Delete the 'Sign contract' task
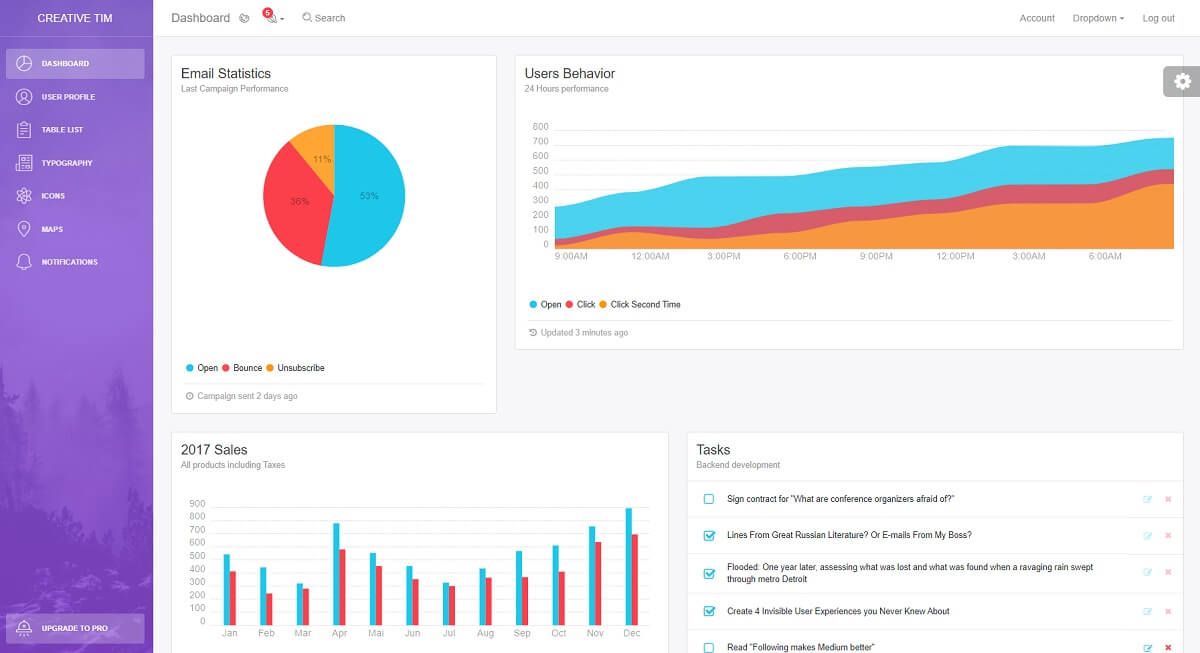Viewport: 1200px width, 653px height. tap(1167, 497)
